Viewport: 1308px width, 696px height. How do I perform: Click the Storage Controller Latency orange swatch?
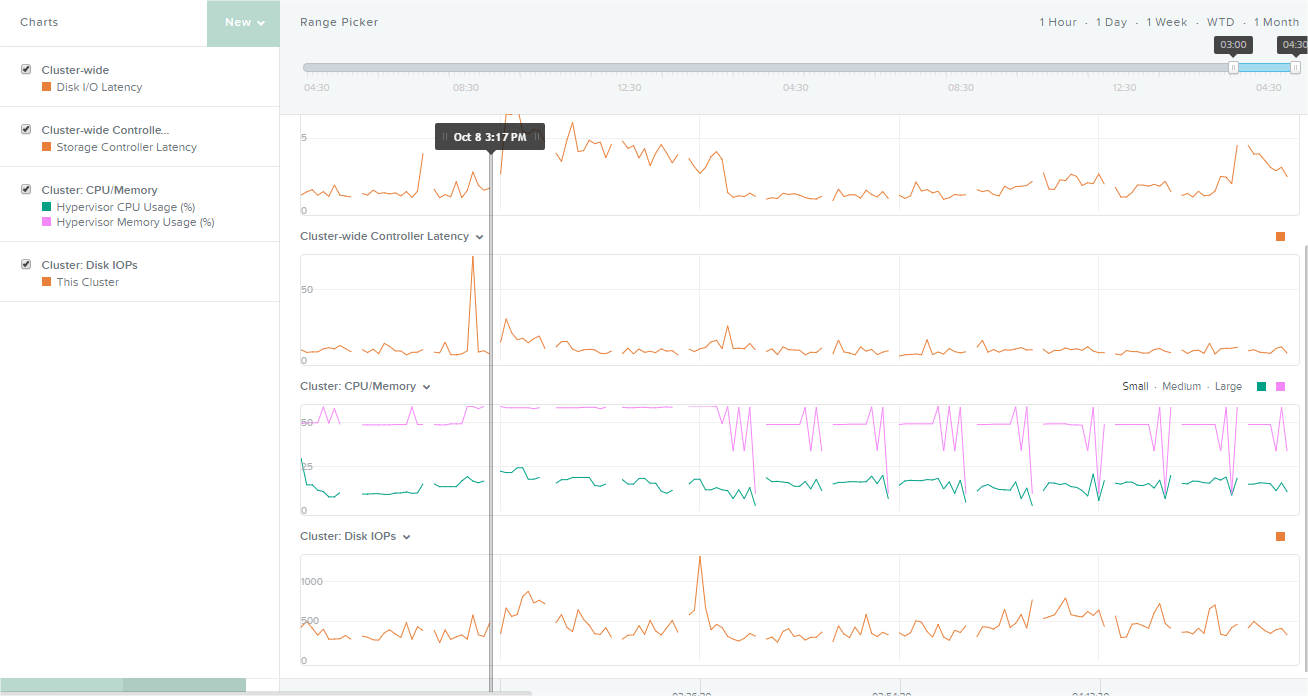point(46,147)
